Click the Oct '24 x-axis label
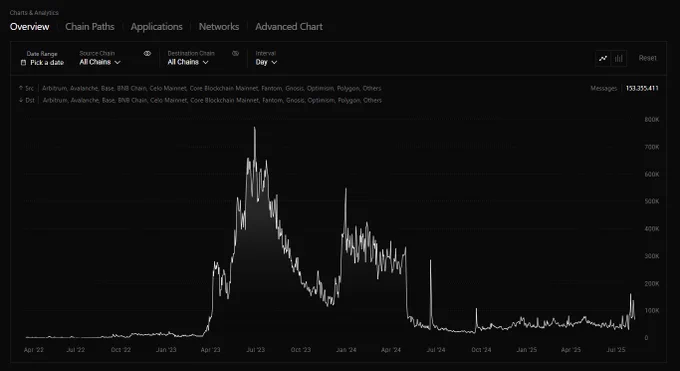The image size is (680, 371). tap(481, 350)
